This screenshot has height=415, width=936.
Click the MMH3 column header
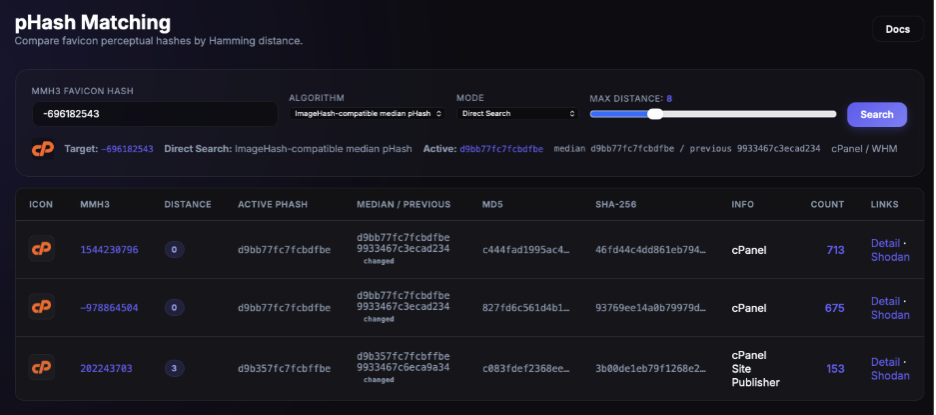tap(95, 204)
